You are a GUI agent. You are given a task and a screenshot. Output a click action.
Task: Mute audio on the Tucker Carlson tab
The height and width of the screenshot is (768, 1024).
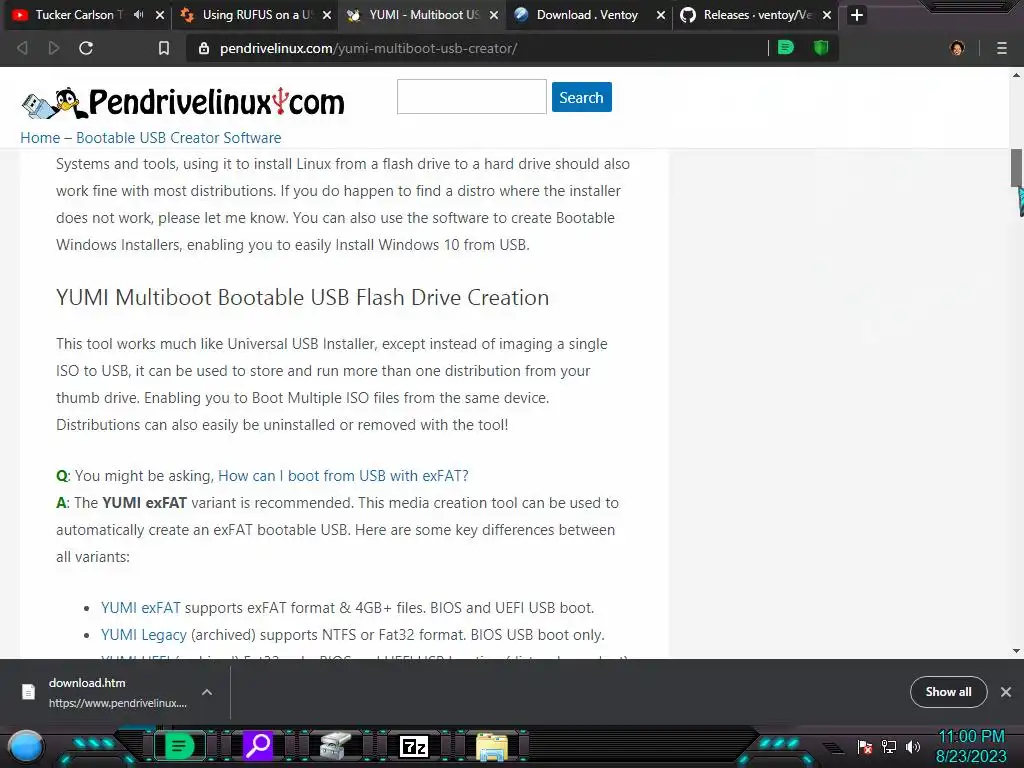point(138,14)
